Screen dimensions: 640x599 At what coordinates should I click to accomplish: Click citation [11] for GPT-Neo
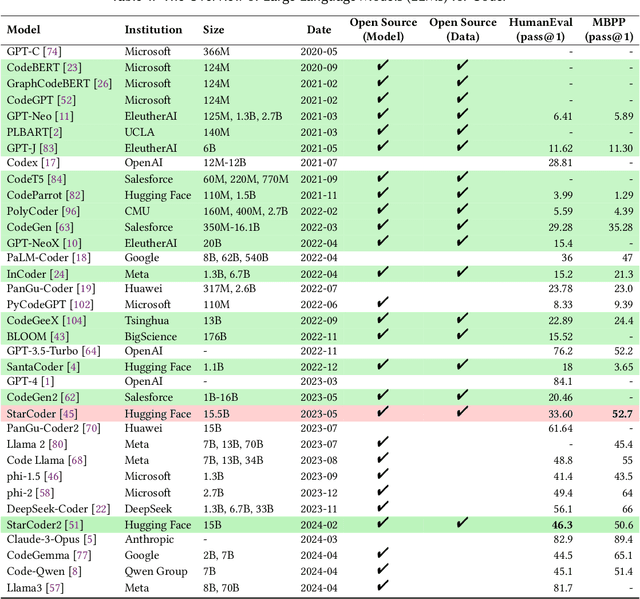[64, 116]
